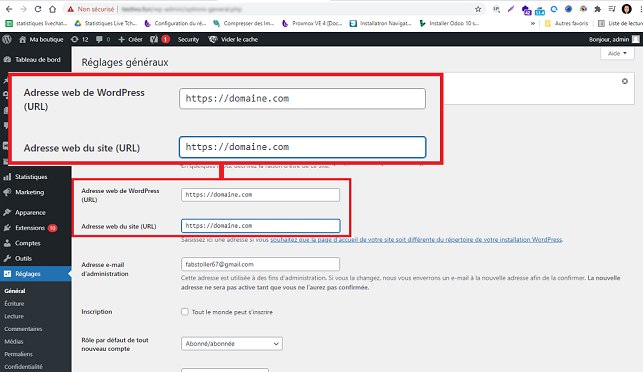Click the WordPress logo in the admin bar

(x=7, y=39)
